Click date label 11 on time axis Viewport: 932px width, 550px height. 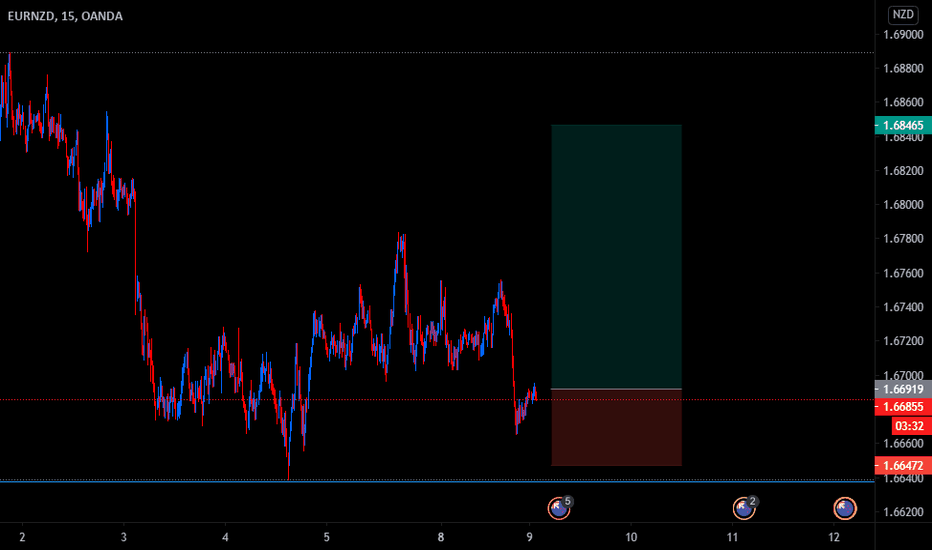click(732, 537)
